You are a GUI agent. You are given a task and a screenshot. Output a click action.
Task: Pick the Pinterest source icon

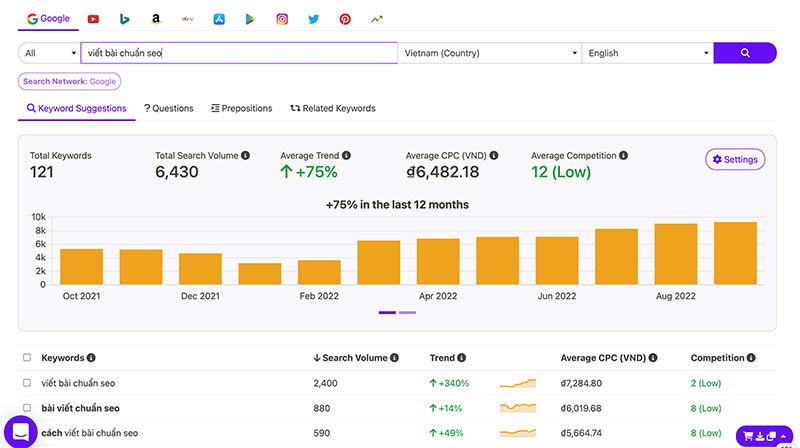(345, 19)
